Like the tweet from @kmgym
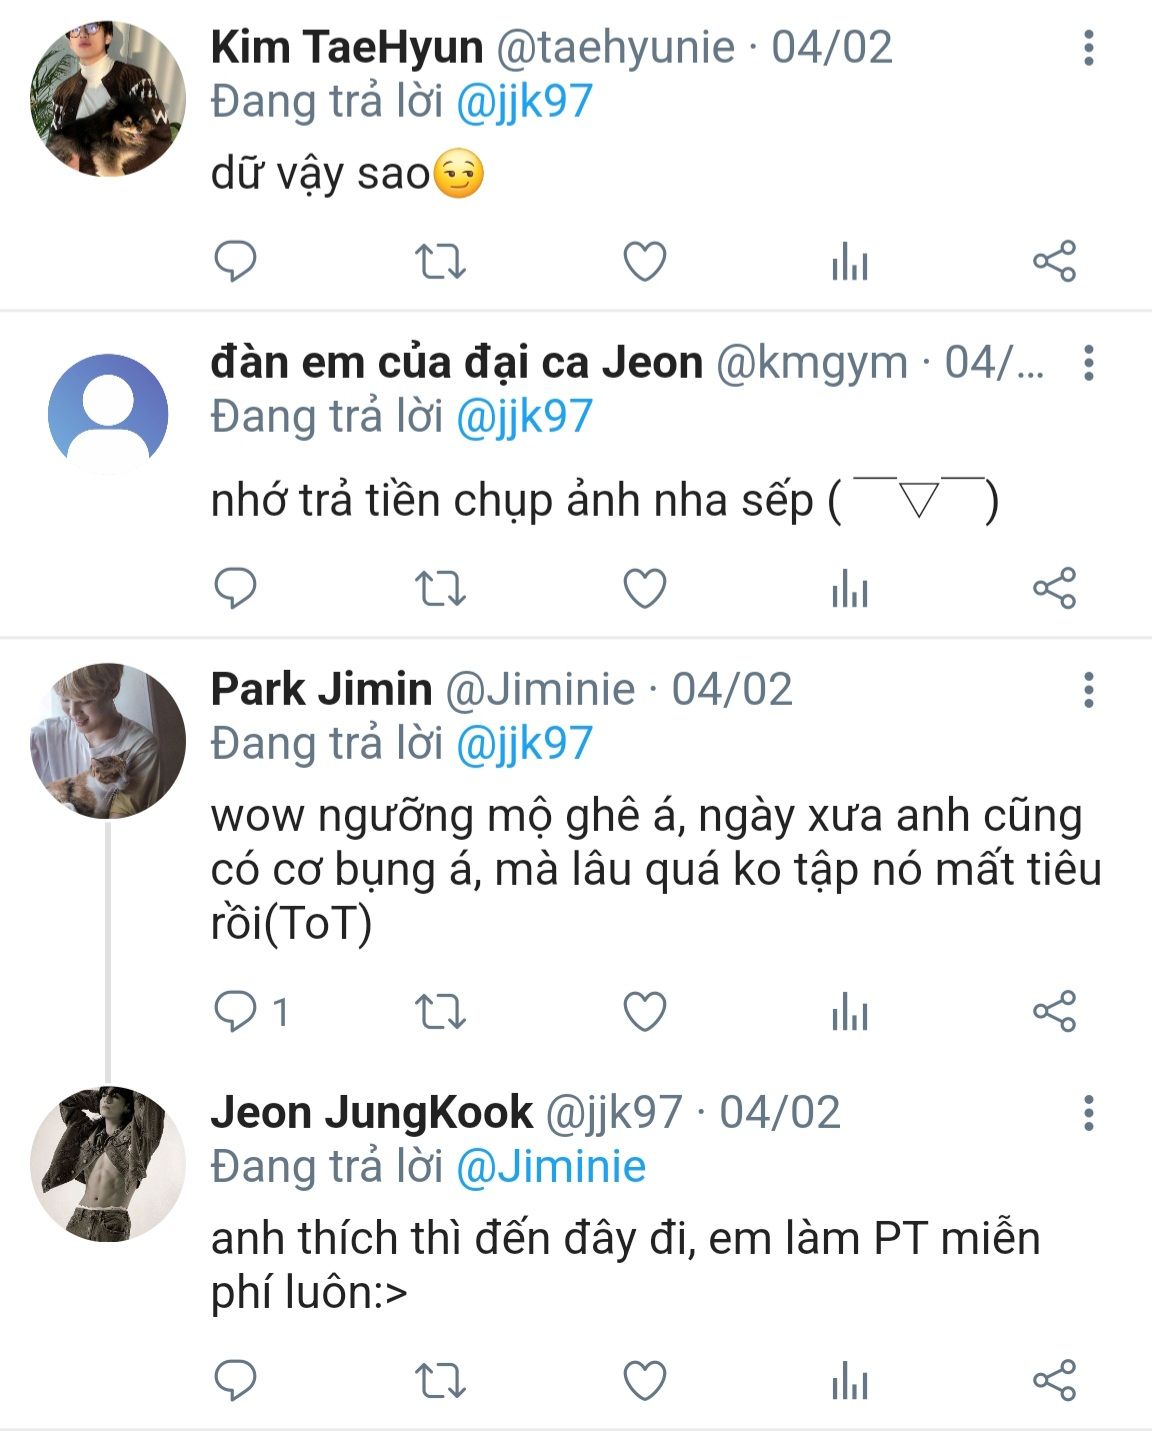 645,588
